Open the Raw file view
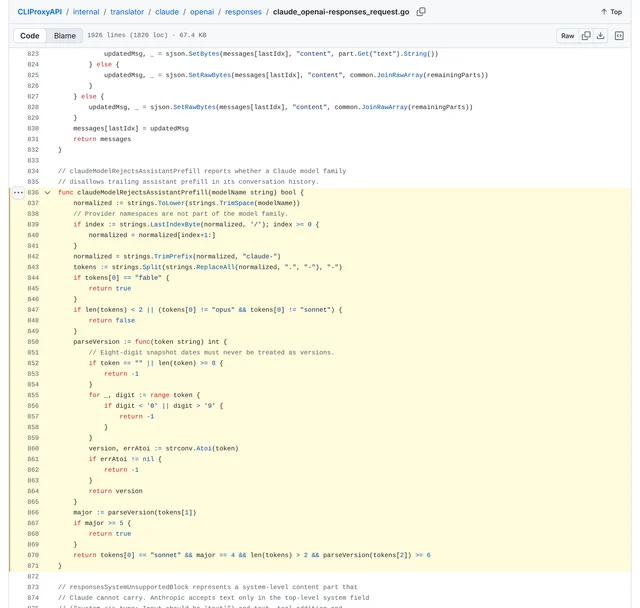 pyautogui.click(x=567, y=36)
